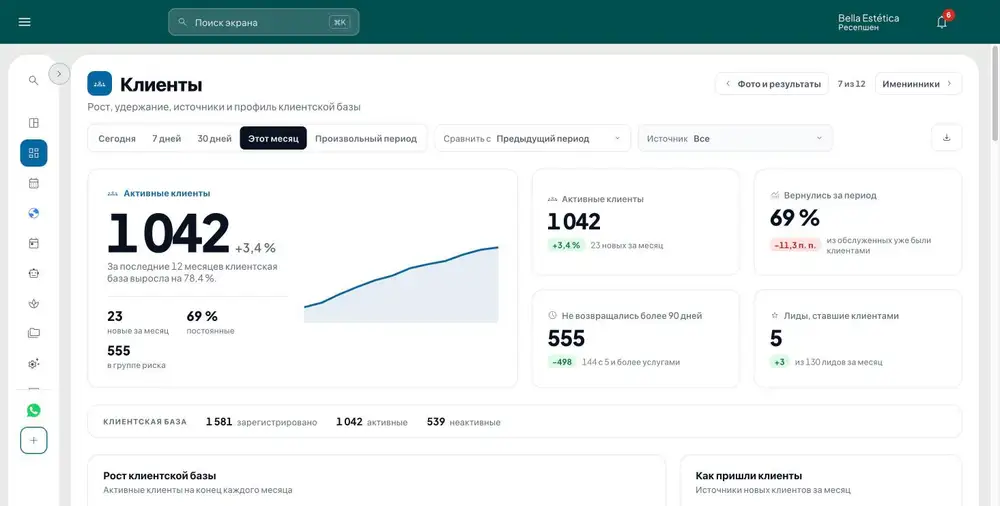Click the red 6 notification badge
Viewport: 1000px width, 506px height.
[948, 15]
